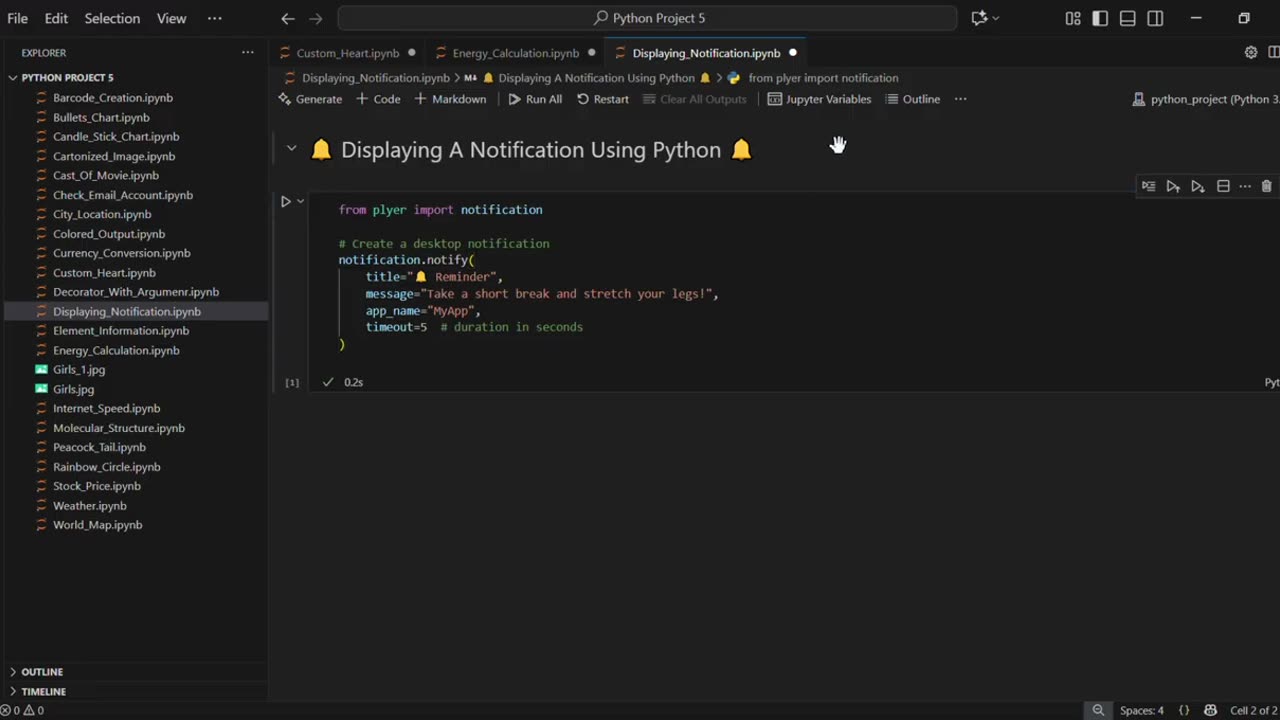
Task: Open Currency_Conversion.ipynb file
Action: pos(121,253)
